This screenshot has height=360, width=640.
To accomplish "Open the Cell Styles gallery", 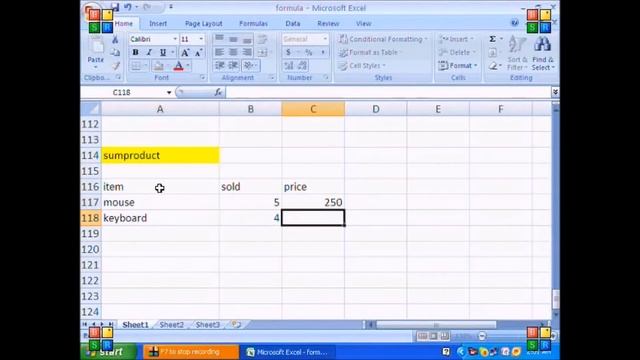I will (362, 66).
